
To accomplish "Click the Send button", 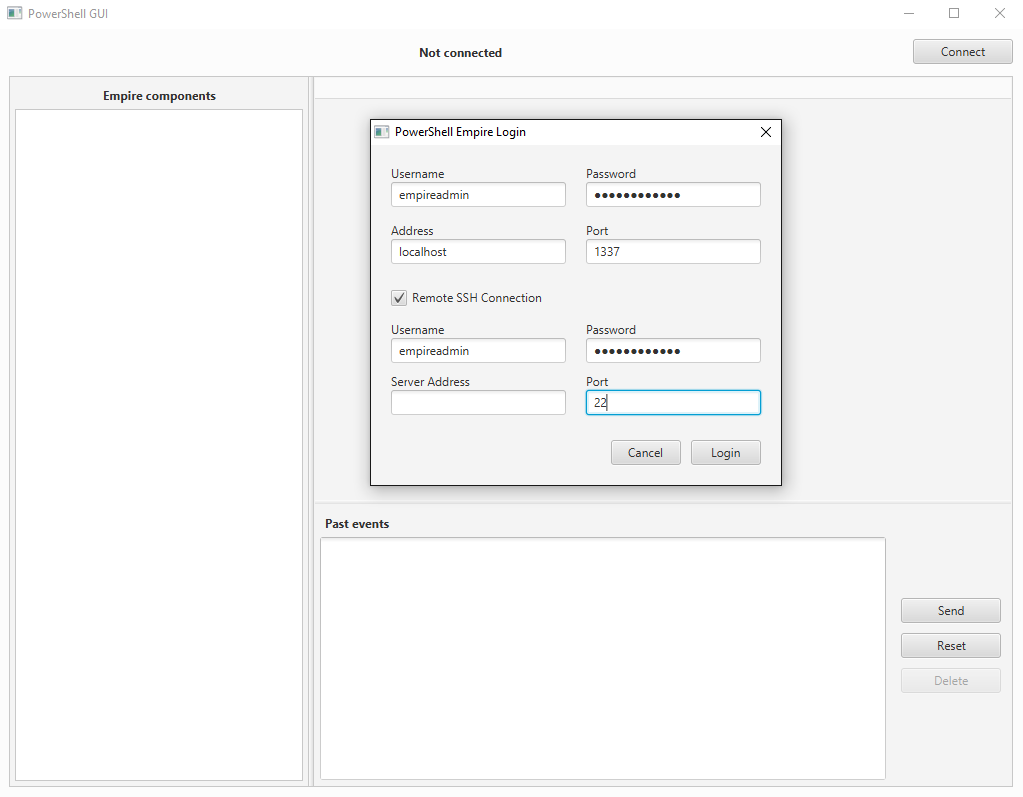I will pos(951,610).
